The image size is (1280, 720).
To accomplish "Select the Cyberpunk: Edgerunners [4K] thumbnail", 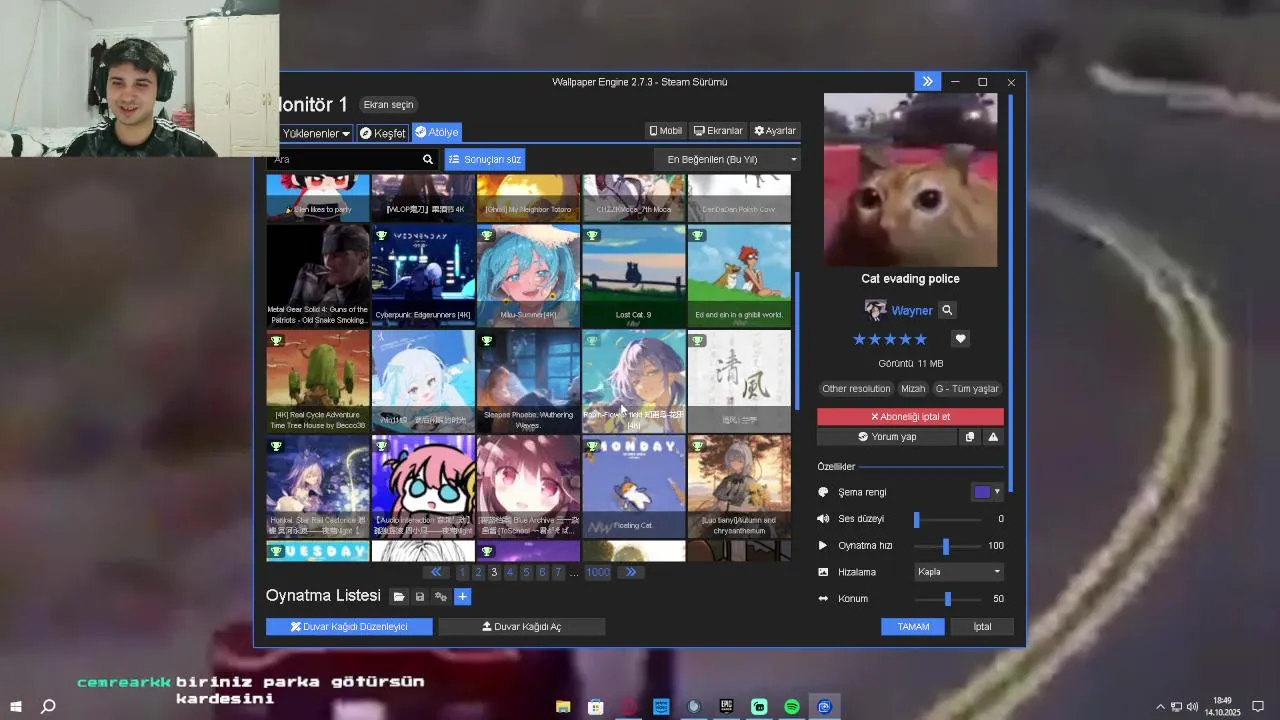I will pyautogui.click(x=423, y=276).
